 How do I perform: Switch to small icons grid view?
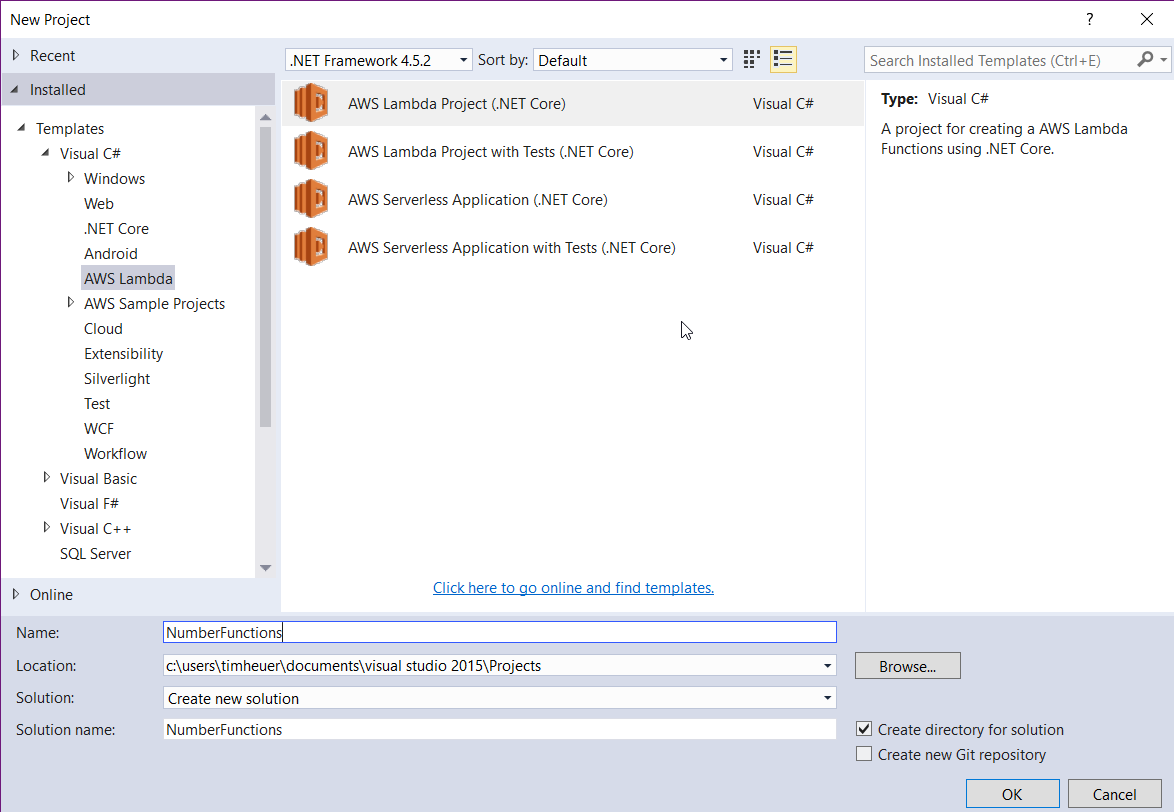pos(752,59)
